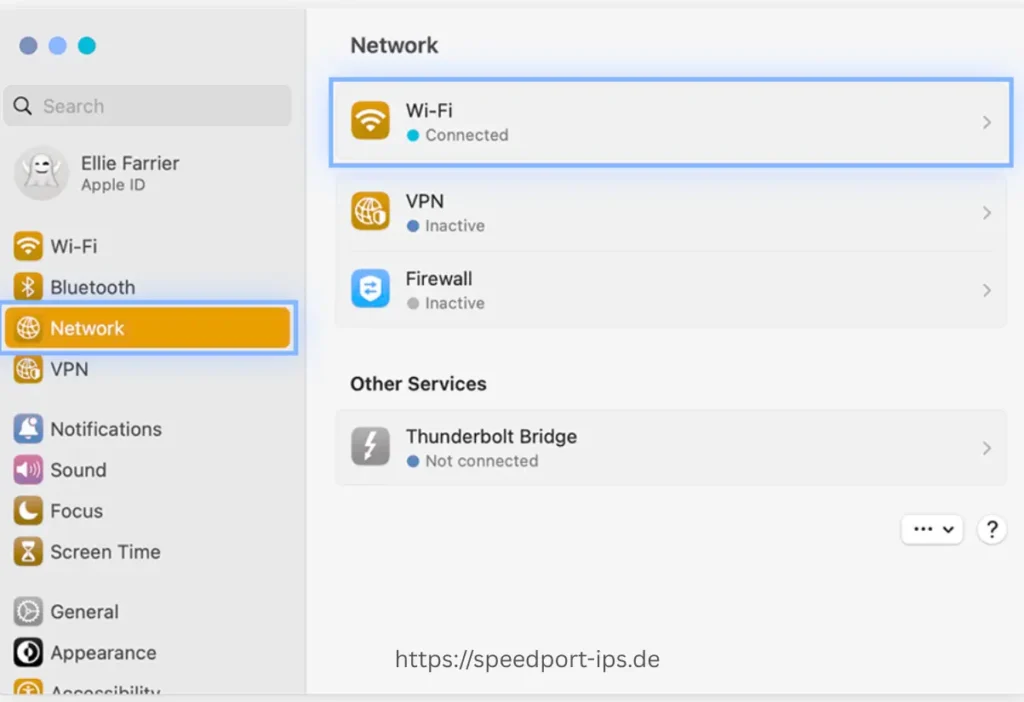Open Focus settings using the moon icon
Screen dimensions: 1024x702
[x=27, y=511]
